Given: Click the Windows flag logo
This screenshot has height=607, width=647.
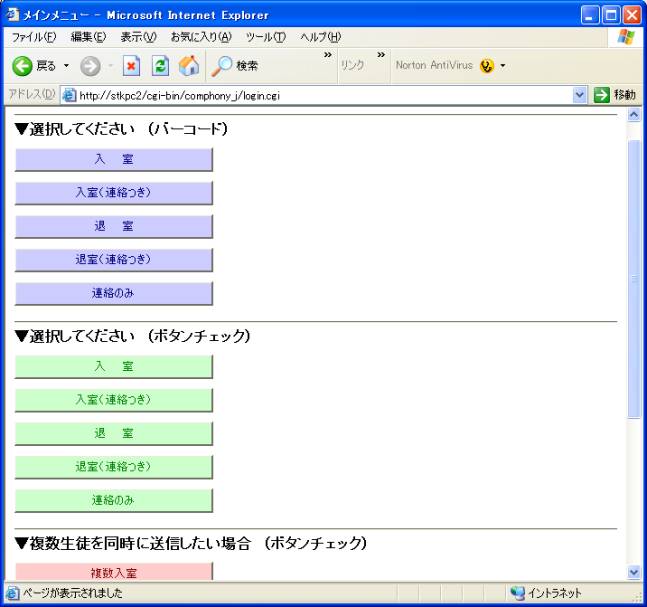Looking at the screenshot, I should point(626,37).
